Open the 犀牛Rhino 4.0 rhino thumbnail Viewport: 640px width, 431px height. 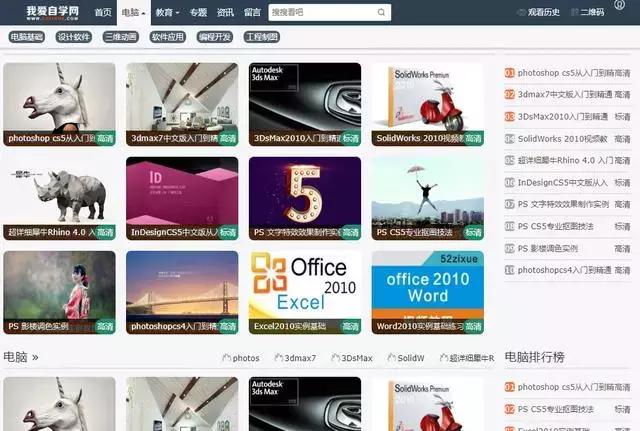point(59,198)
